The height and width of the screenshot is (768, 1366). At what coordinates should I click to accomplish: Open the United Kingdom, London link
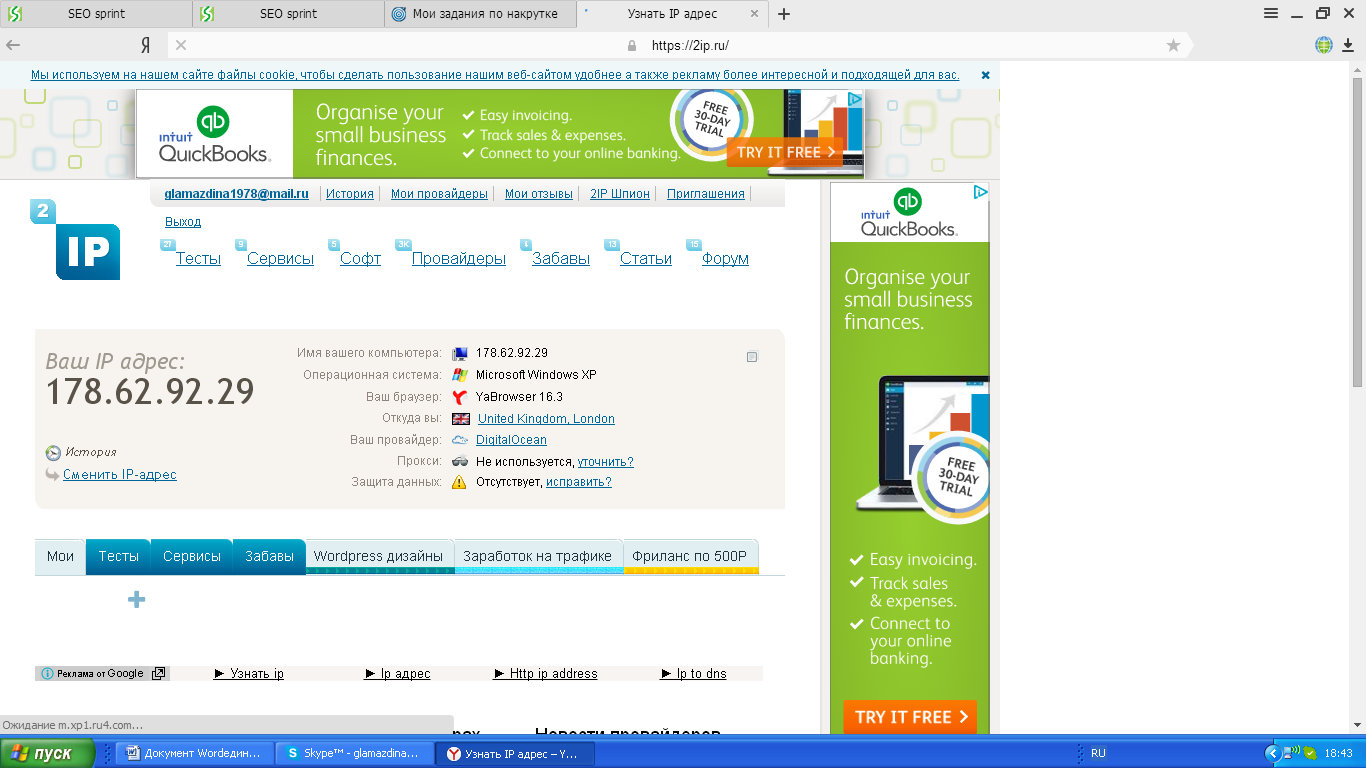click(x=546, y=419)
